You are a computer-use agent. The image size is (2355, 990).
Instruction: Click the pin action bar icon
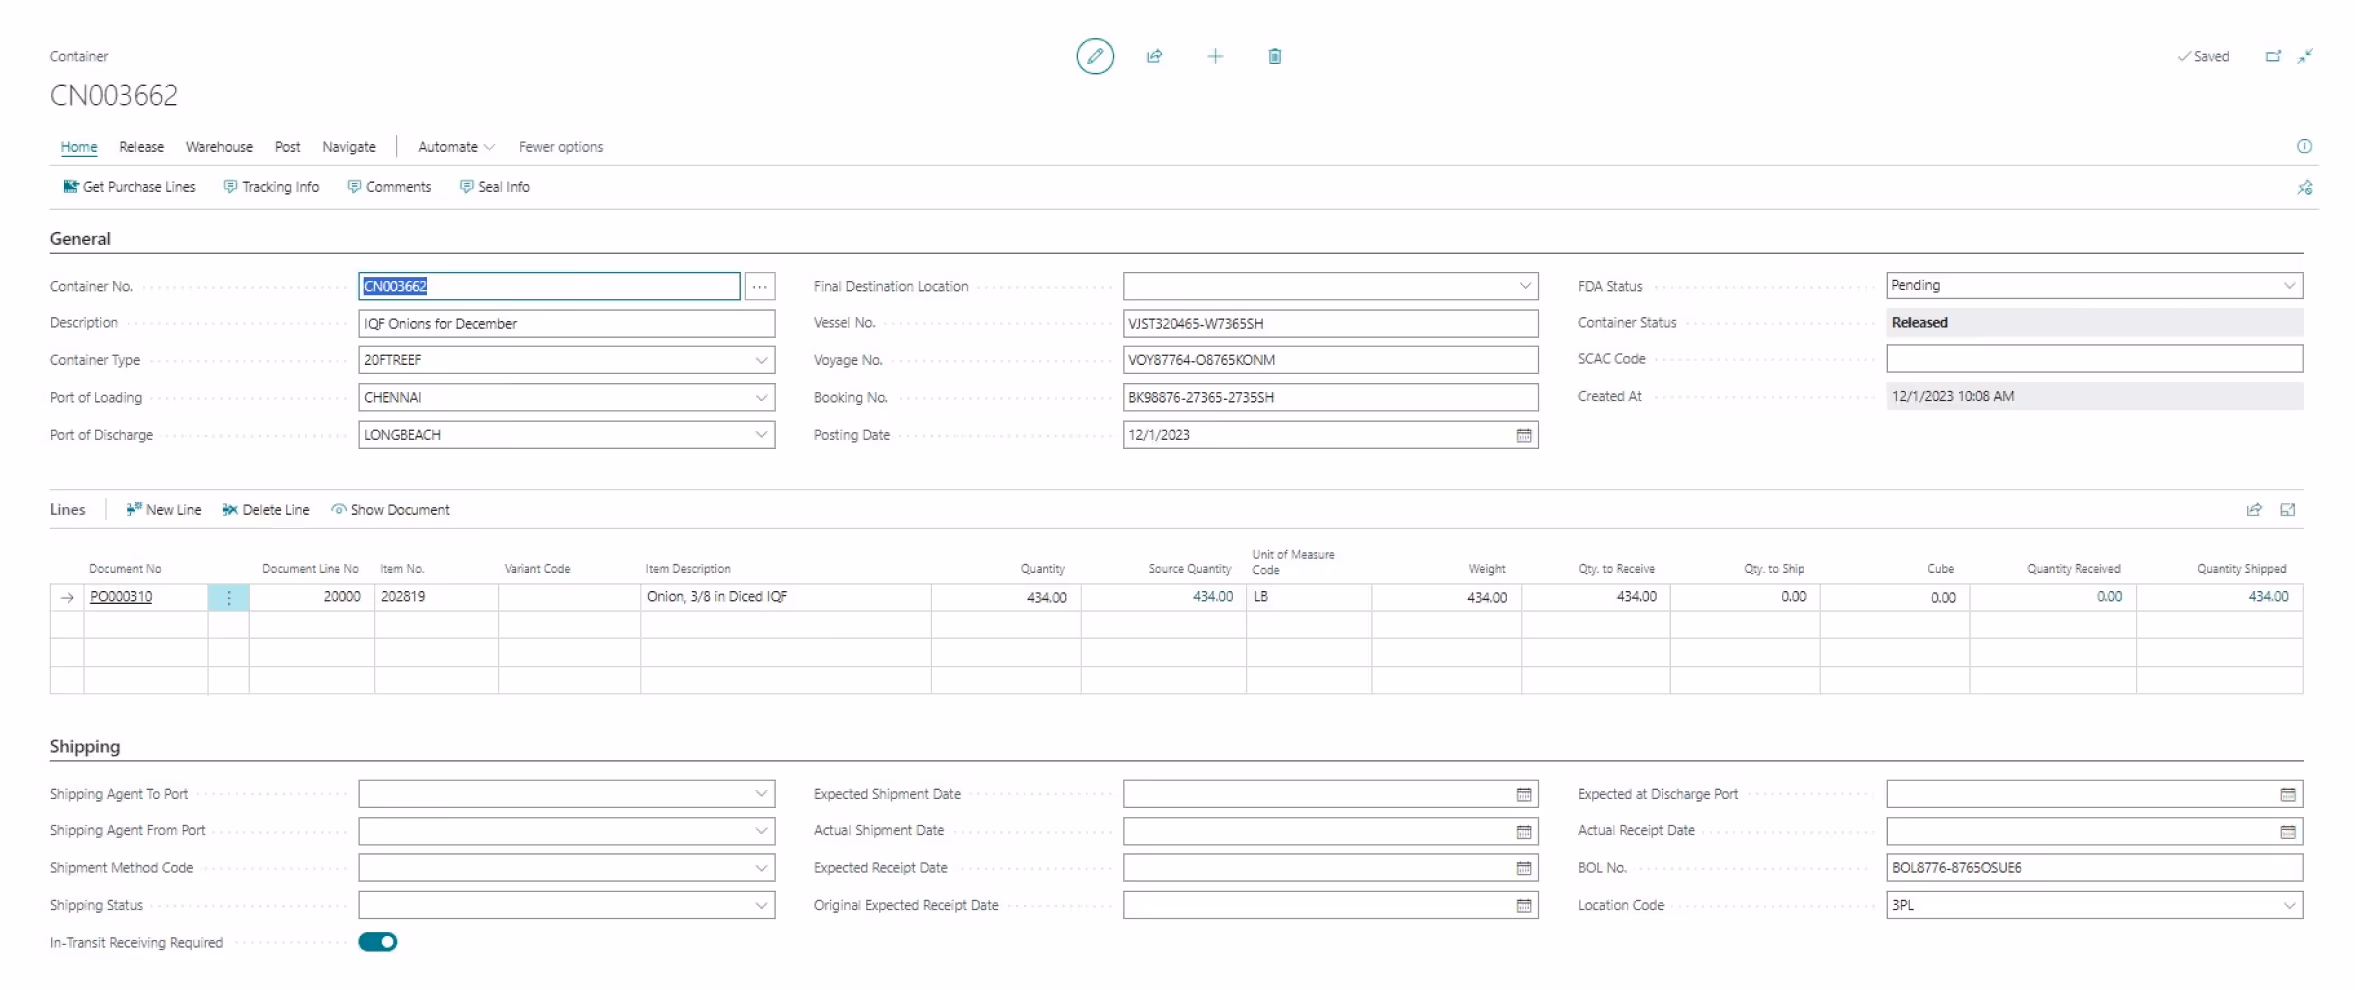[x=2304, y=187]
